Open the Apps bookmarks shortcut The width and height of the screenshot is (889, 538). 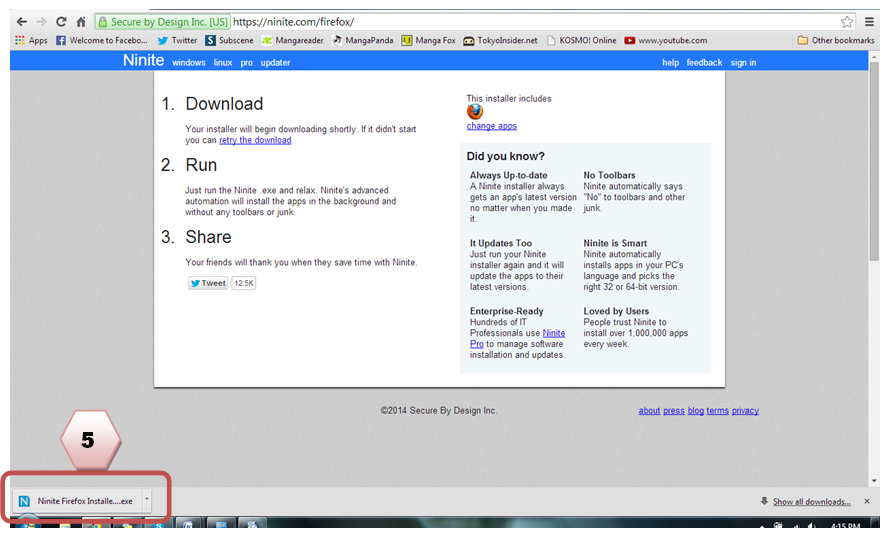[31, 40]
